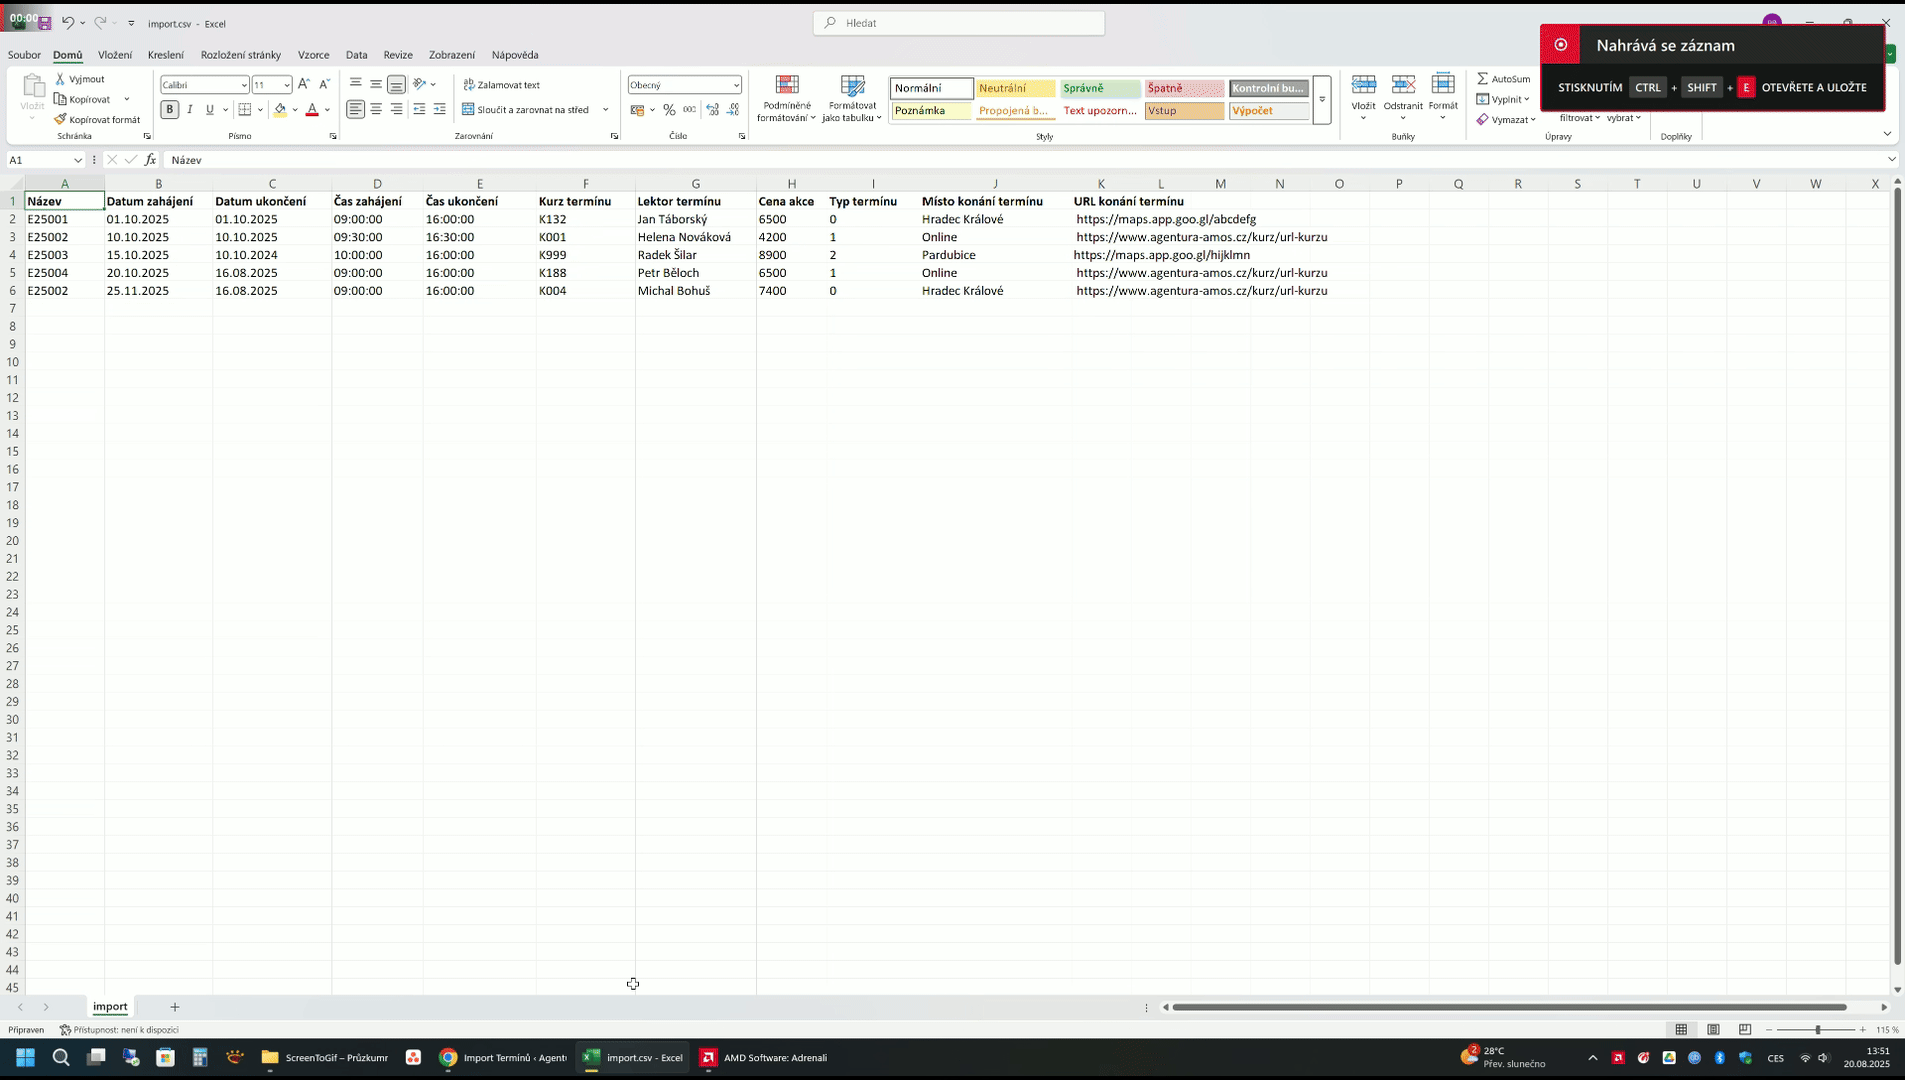Open the Calibri font name dropdown

point(244,86)
